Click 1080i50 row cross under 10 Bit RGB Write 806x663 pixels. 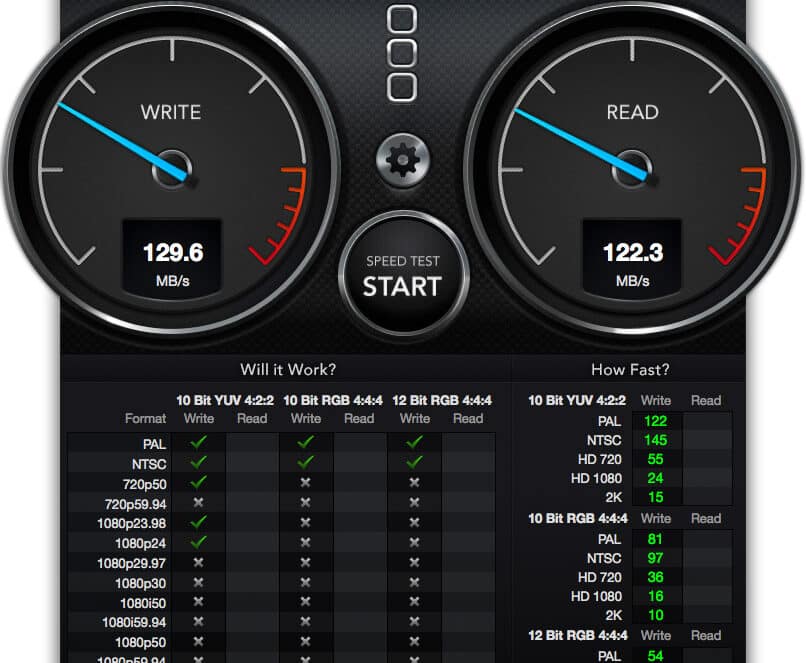[305, 601]
